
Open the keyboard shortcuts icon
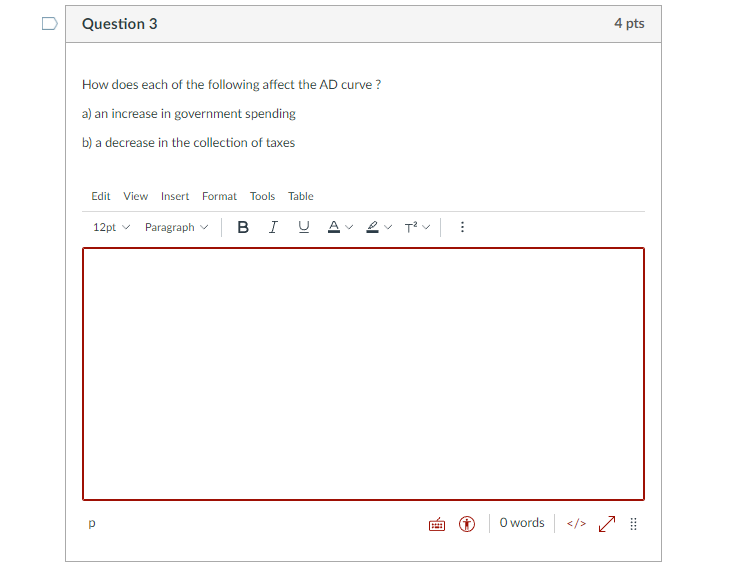[437, 524]
